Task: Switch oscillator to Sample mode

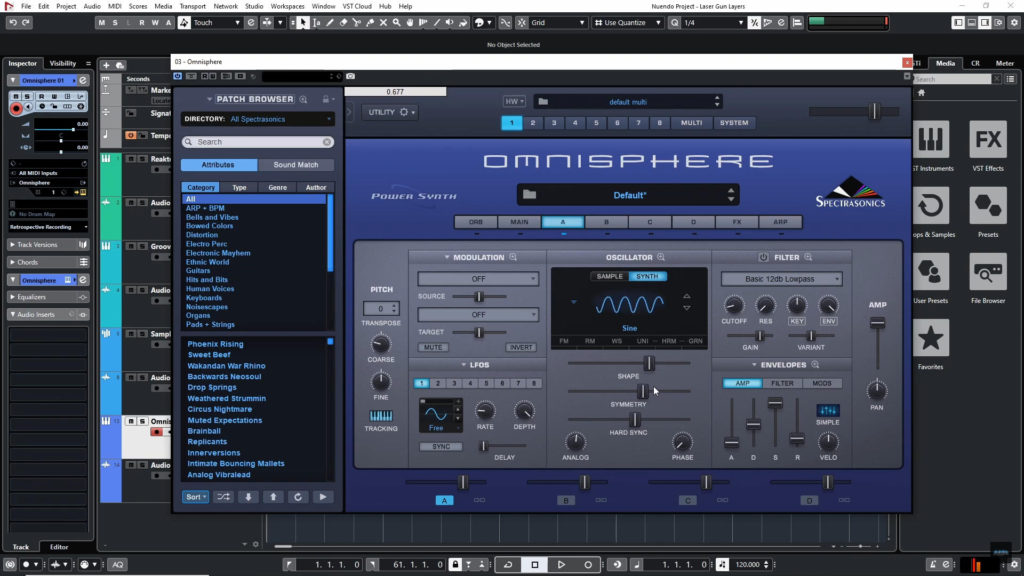Action: click(609, 276)
